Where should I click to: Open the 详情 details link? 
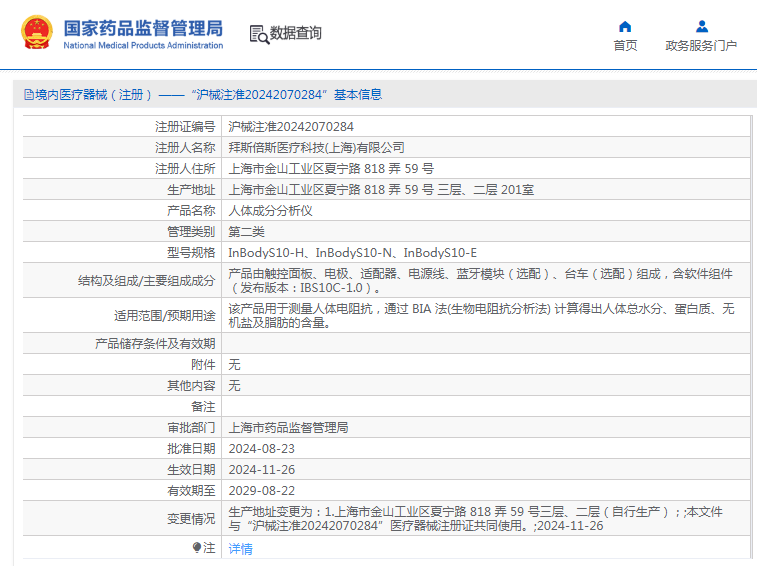click(x=240, y=549)
